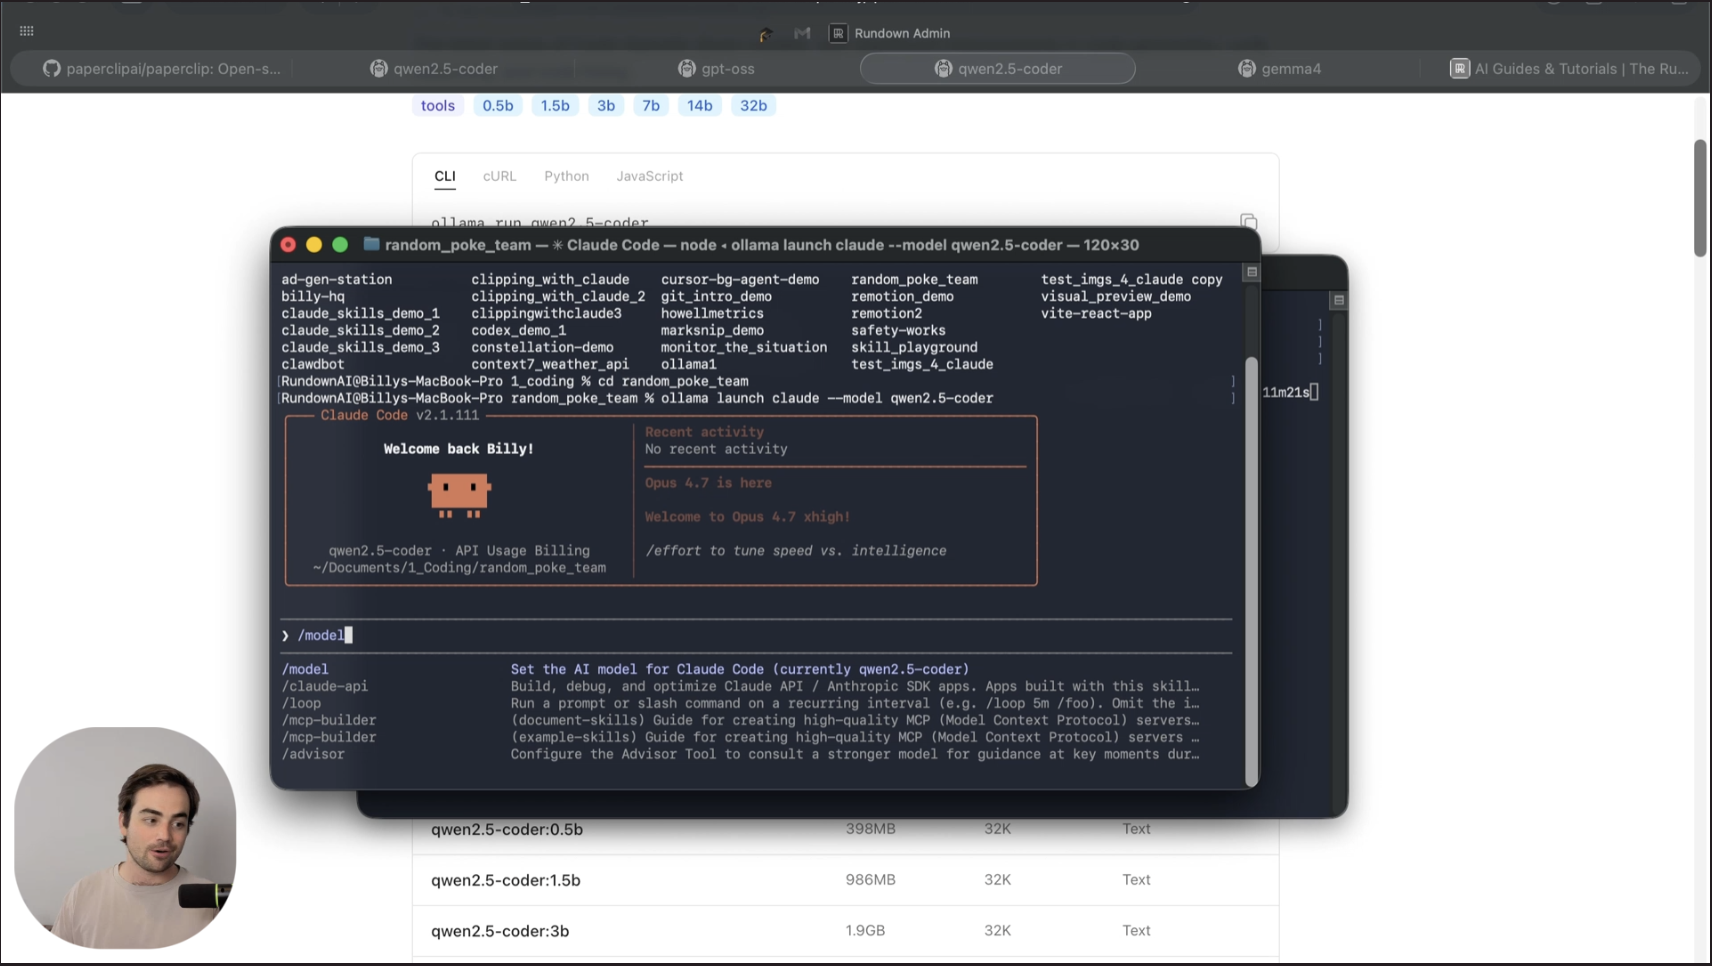Click the "clawdbot" directory name
Image resolution: width=1712 pixels, height=966 pixels.
click(313, 365)
